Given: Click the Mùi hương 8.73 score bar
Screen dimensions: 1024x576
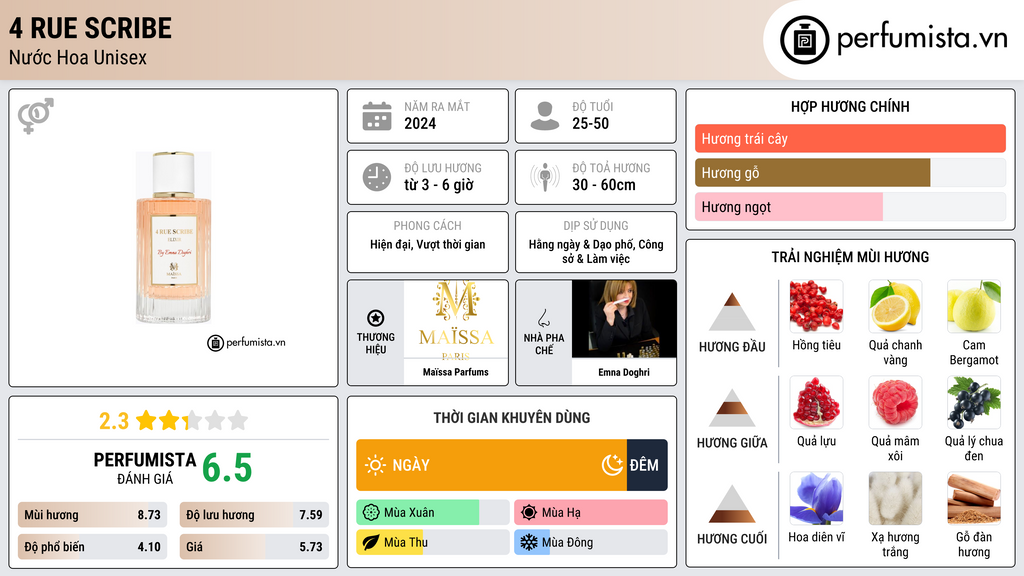Looking at the screenshot, I should 92,515.
